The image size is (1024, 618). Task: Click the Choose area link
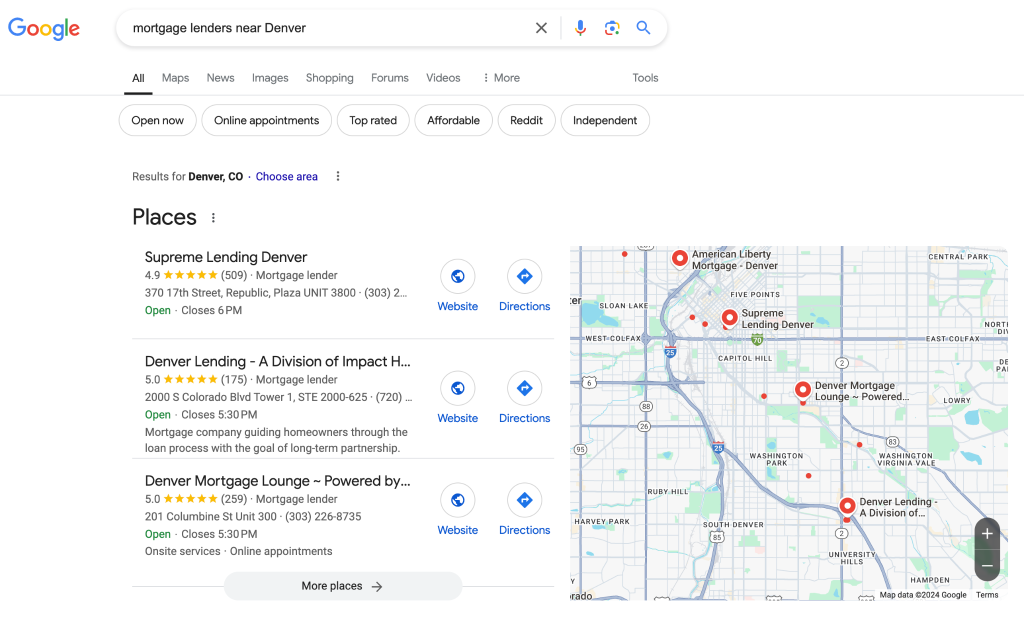click(286, 177)
